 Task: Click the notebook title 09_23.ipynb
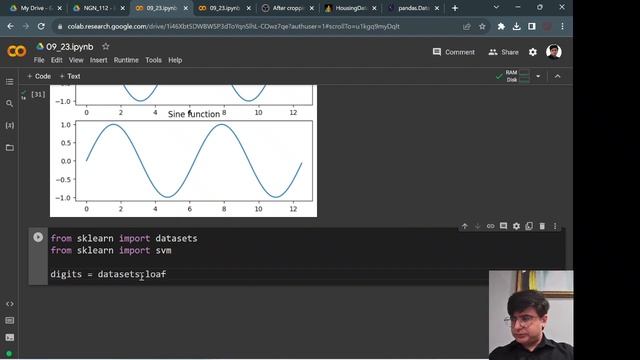69,47
